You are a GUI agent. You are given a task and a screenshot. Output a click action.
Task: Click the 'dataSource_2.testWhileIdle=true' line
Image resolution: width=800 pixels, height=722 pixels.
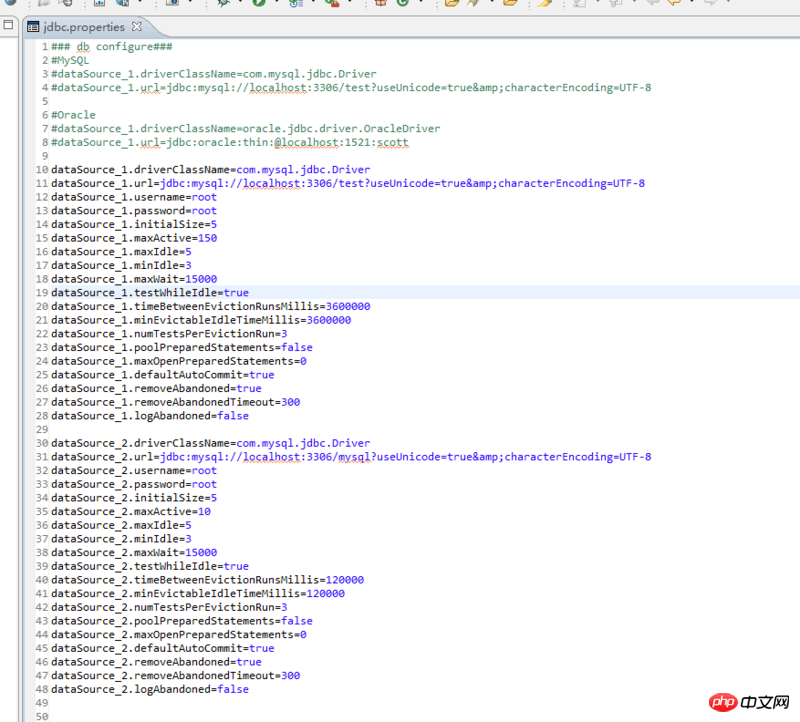150,567
